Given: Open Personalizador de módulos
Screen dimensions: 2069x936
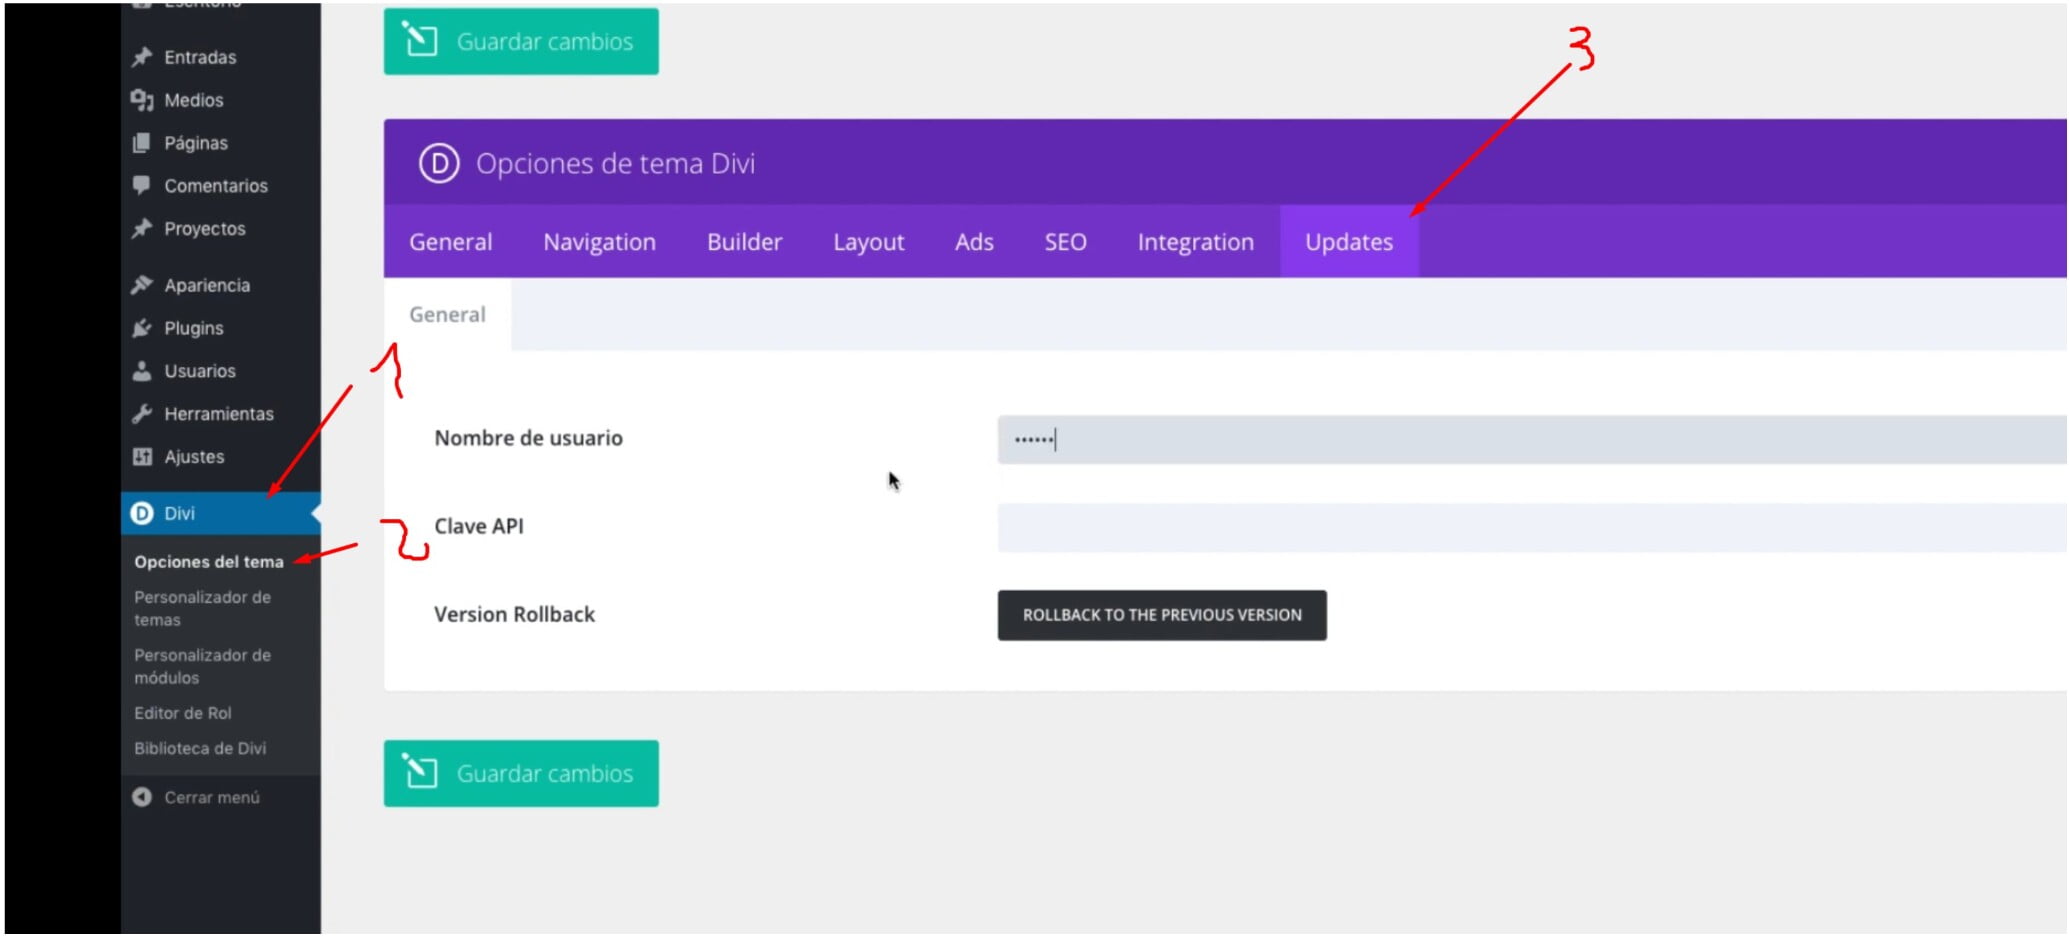Looking at the screenshot, I should 202,666.
